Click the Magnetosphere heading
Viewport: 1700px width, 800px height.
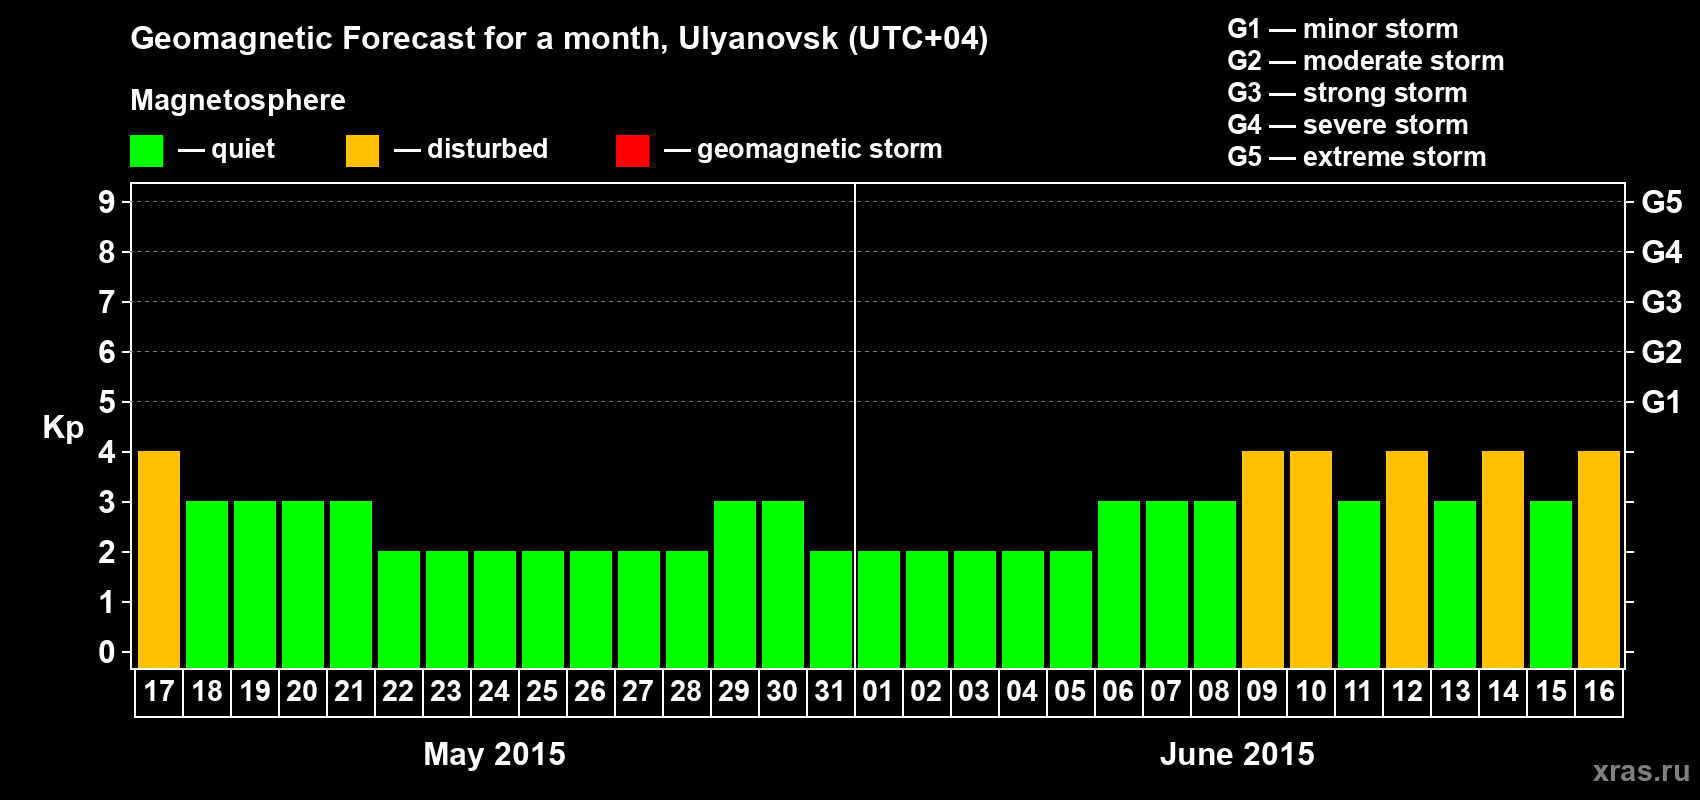click(238, 100)
